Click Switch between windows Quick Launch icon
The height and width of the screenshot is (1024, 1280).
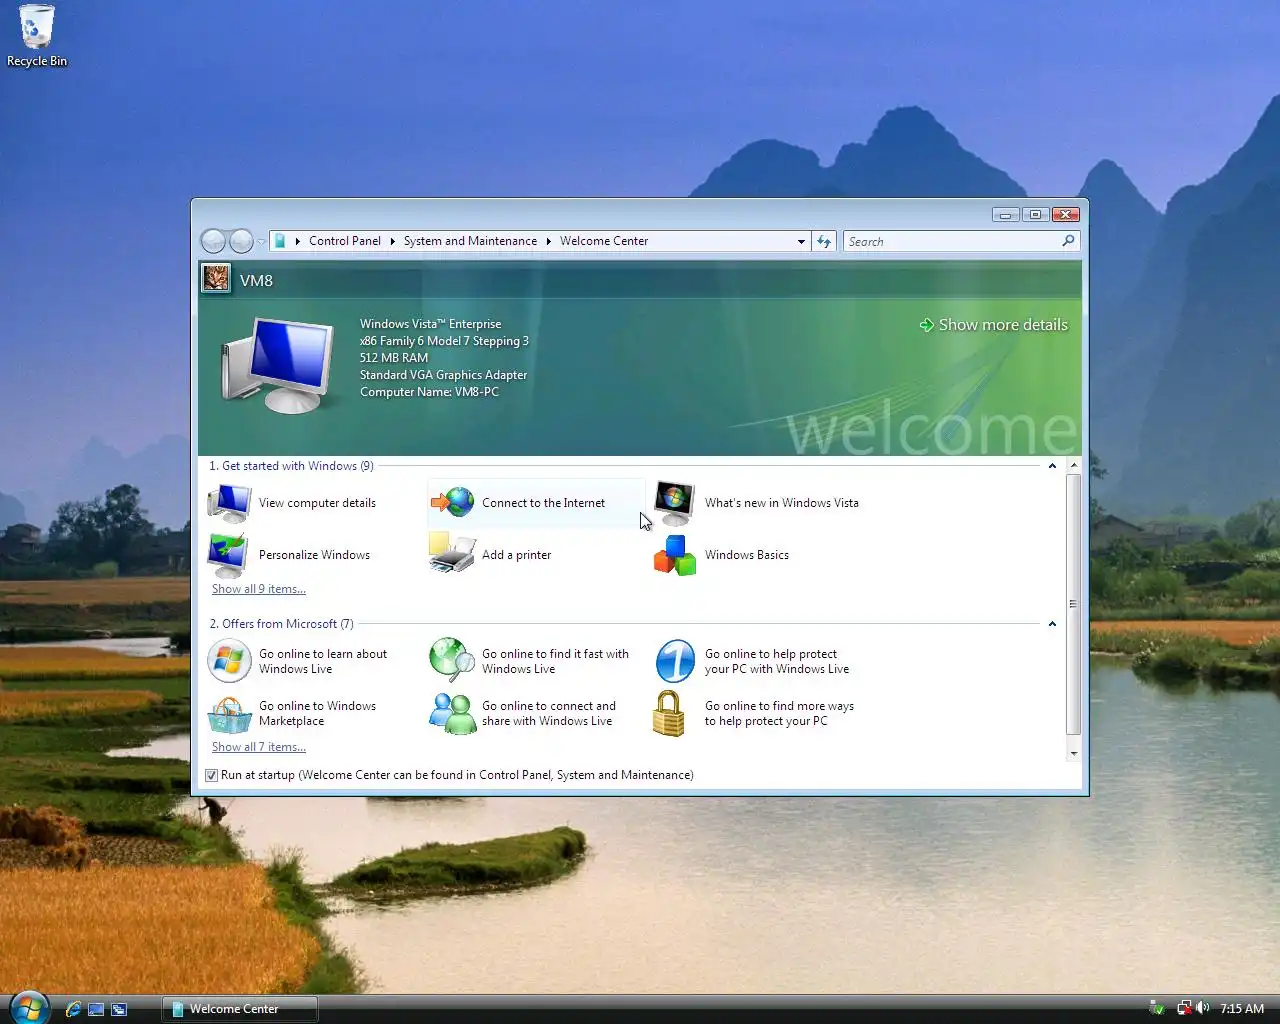point(119,1009)
